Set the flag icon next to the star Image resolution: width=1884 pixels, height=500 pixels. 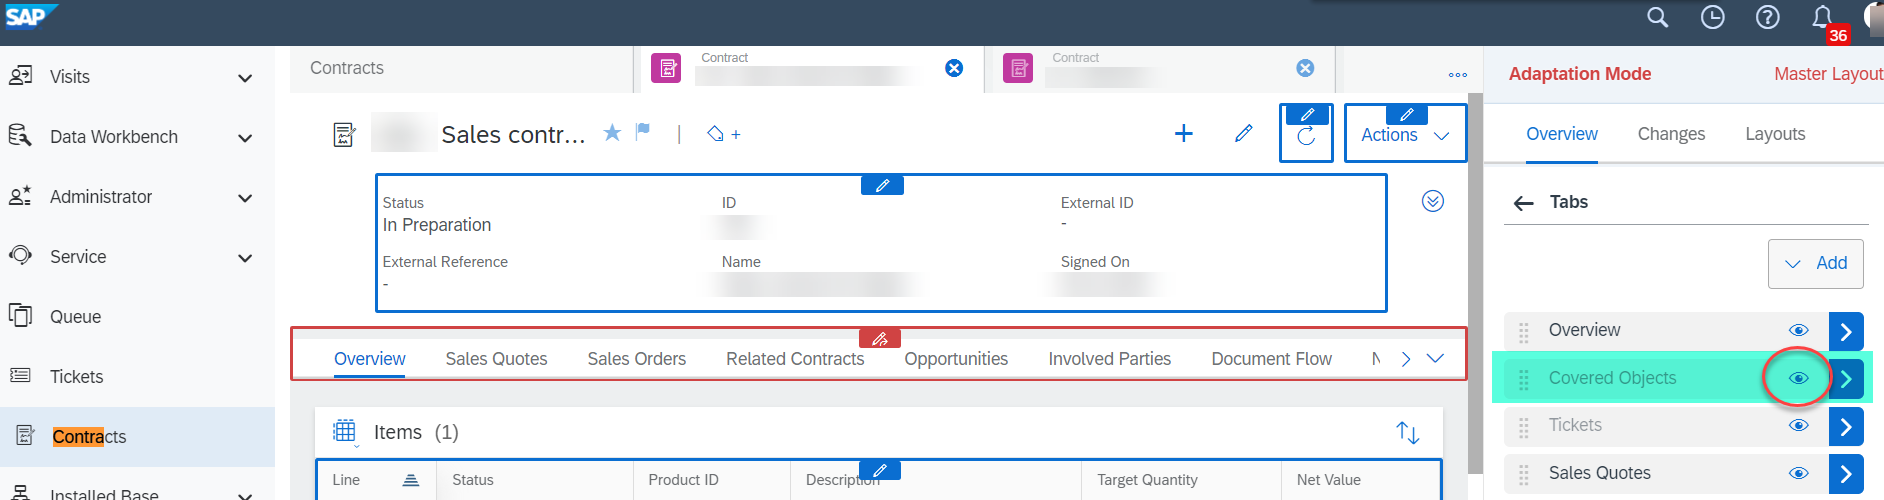pos(643,131)
